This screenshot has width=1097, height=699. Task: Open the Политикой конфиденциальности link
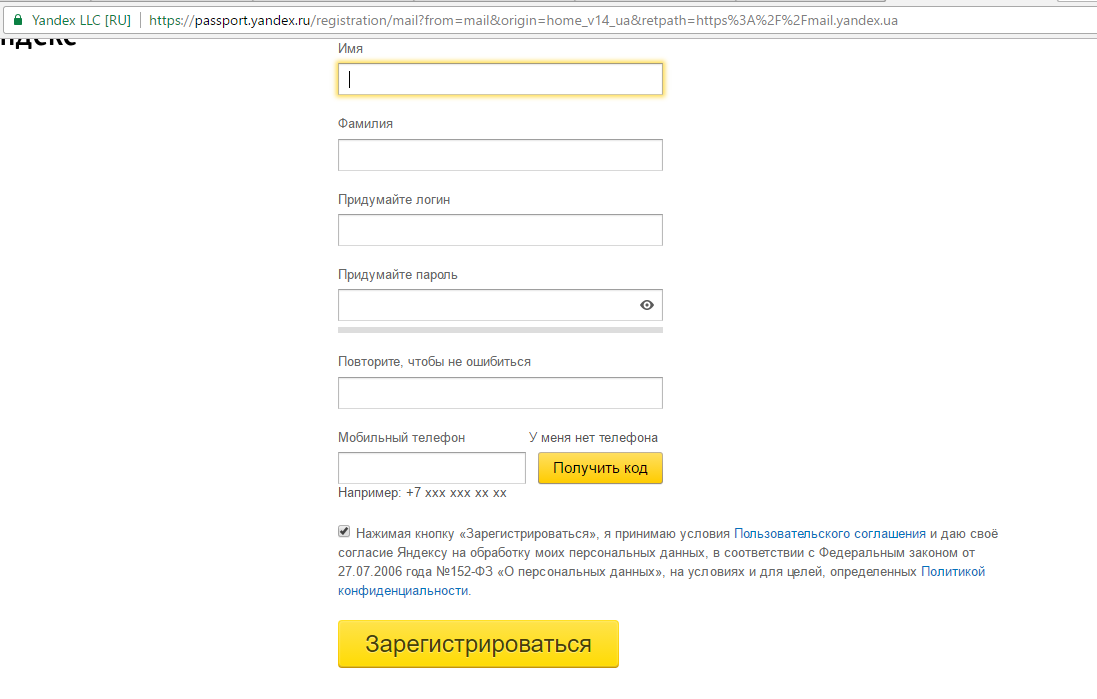[952, 572]
